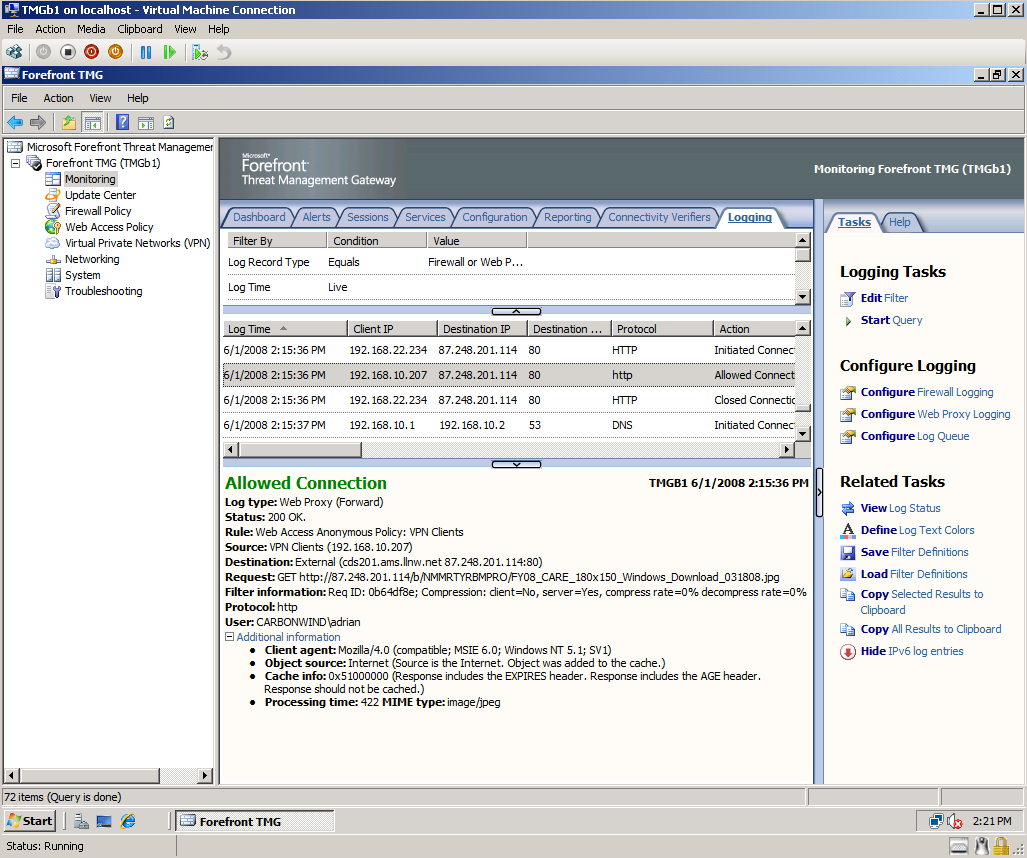Pause the virtual machine
This screenshot has height=858, width=1027.
[146, 52]
